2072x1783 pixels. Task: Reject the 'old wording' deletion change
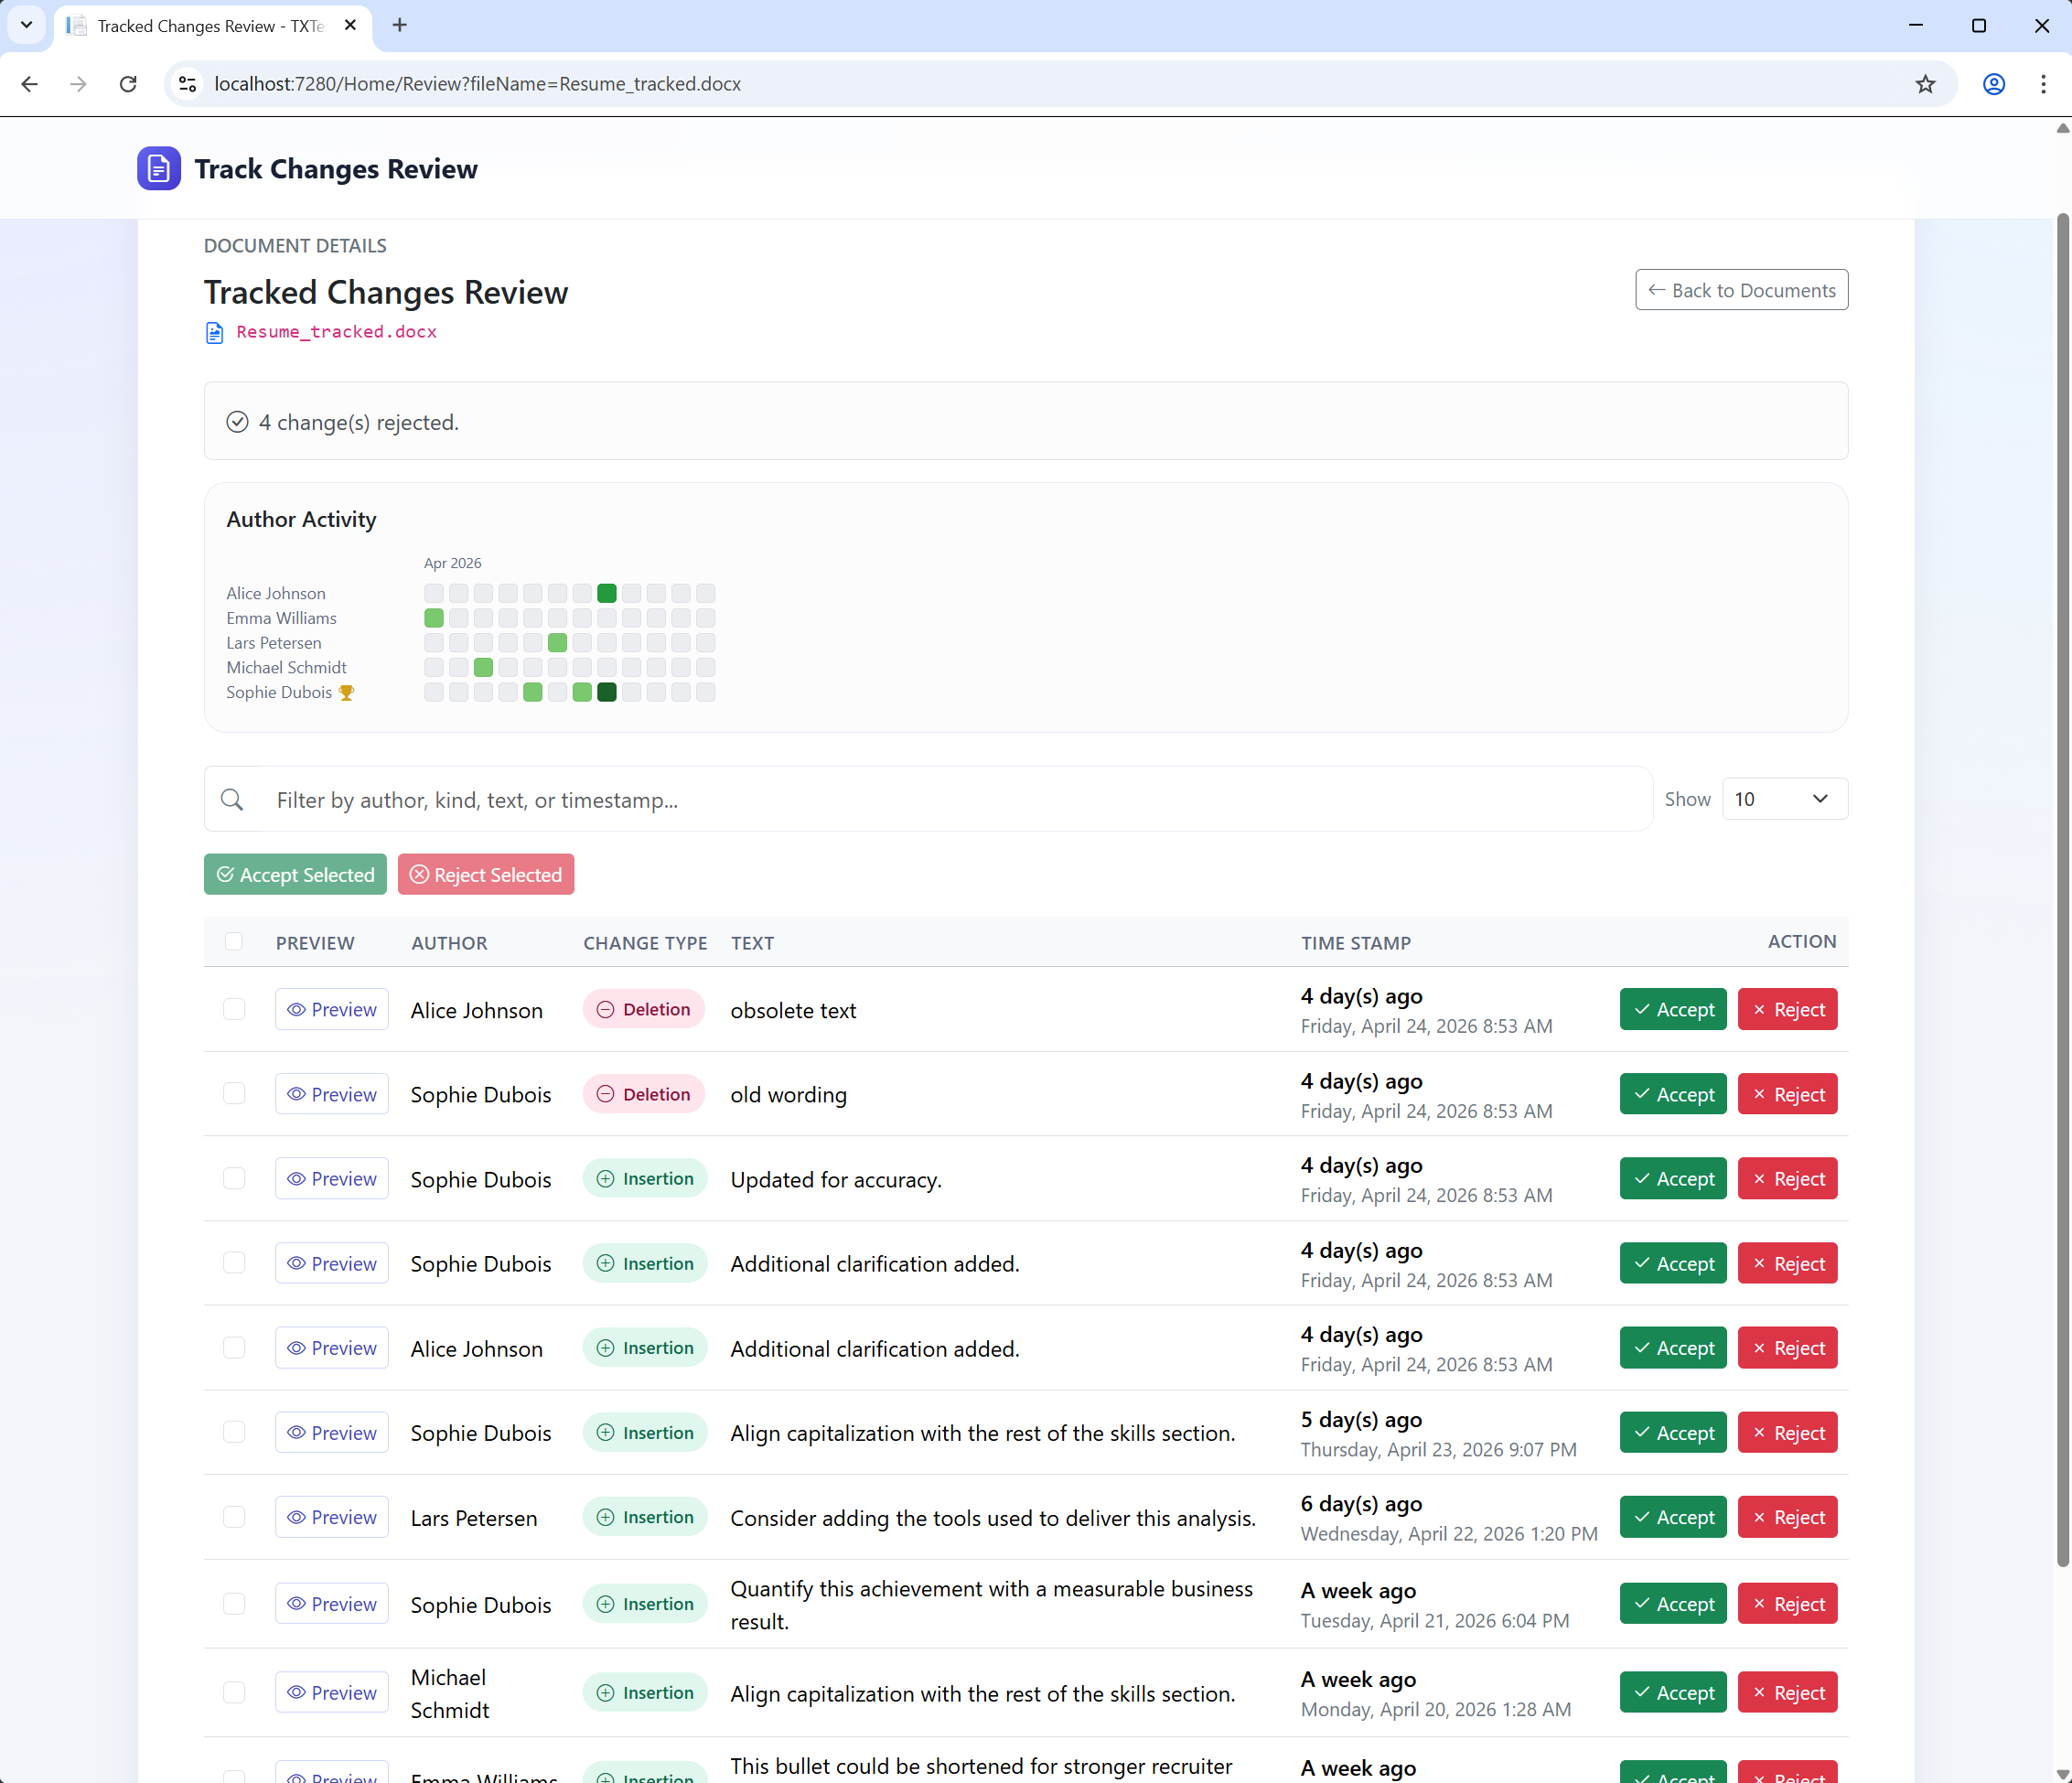coord(1787,1094)
